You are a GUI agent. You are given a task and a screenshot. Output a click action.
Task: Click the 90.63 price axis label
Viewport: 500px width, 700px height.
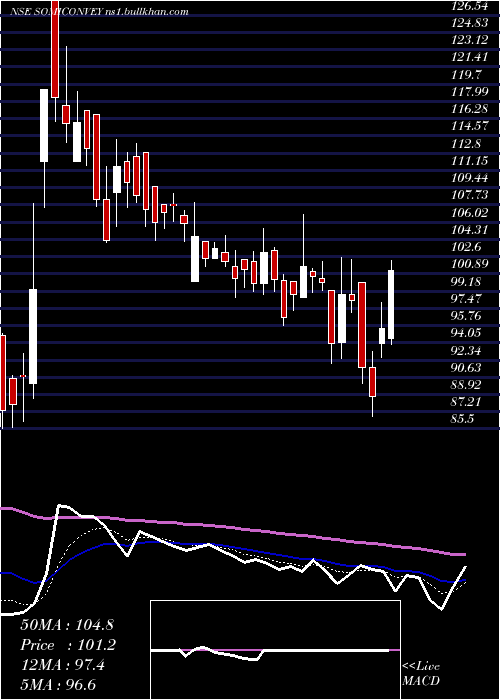[466, 367]
